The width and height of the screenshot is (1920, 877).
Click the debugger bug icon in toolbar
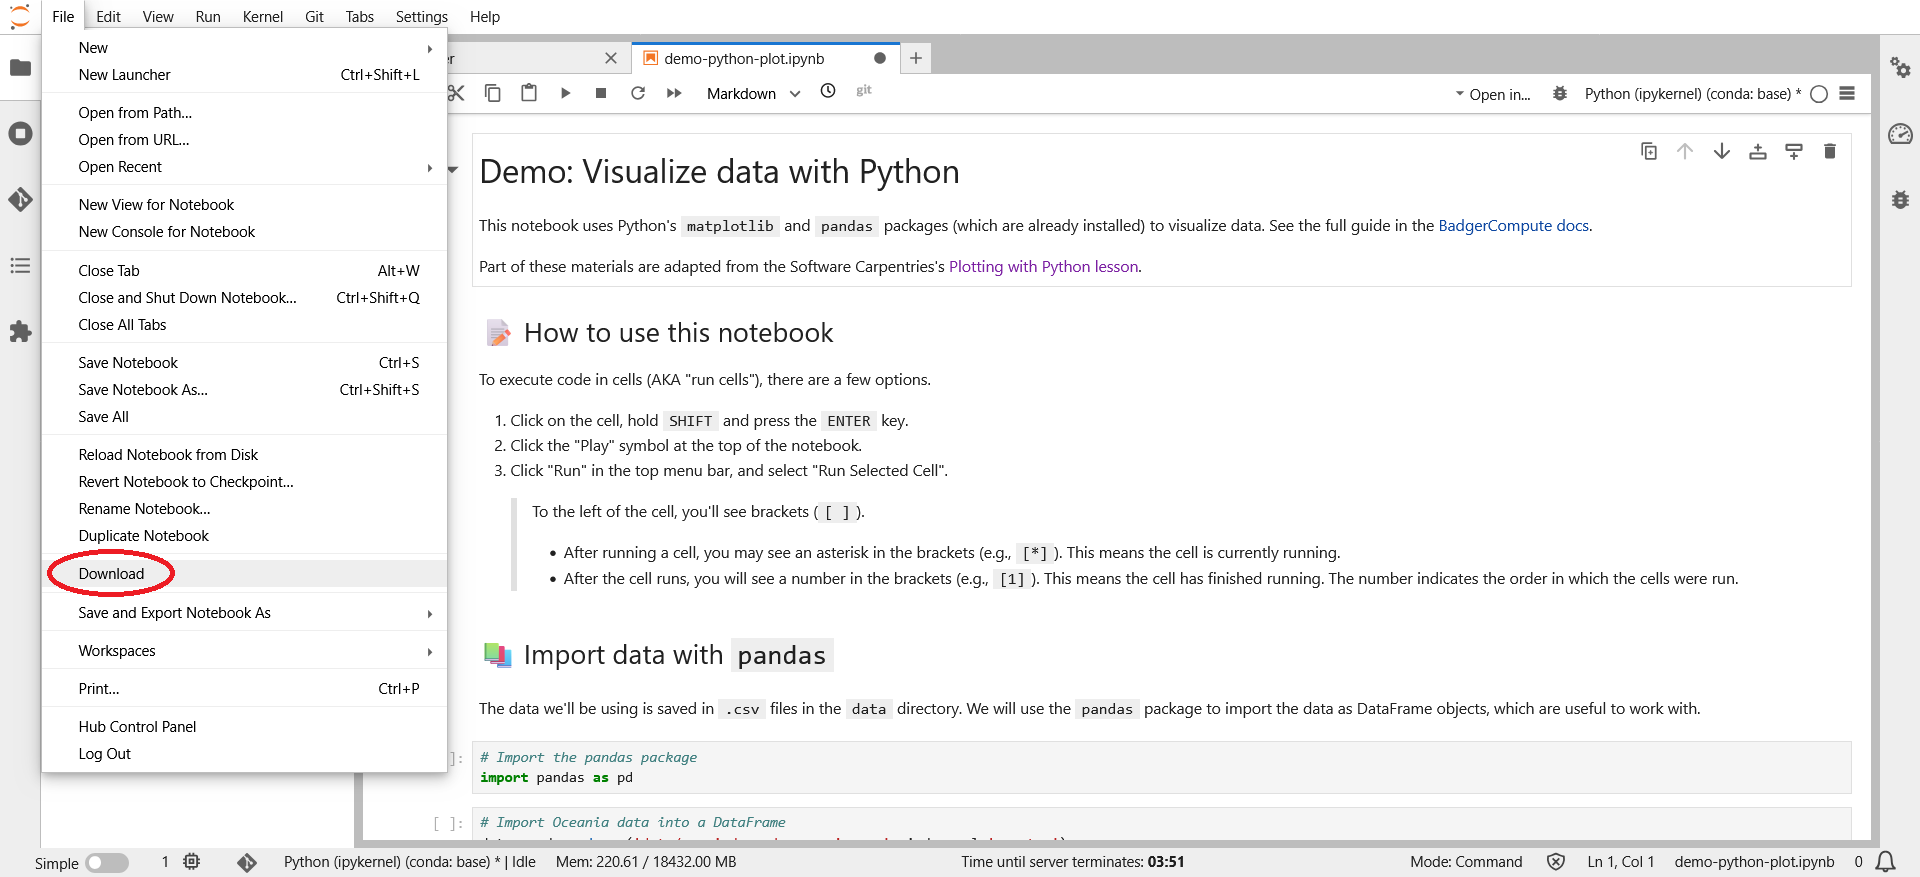pyautogui.click(x=1559, y=94)
